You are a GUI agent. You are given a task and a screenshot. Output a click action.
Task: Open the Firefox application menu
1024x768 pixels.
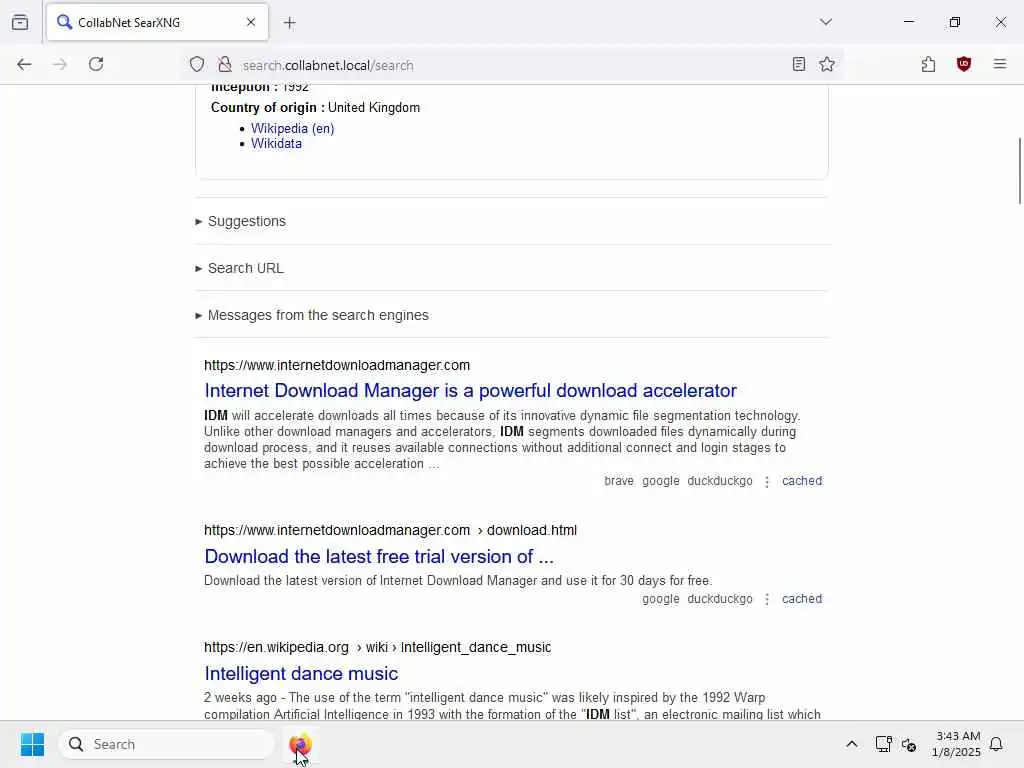pos(999,64)
